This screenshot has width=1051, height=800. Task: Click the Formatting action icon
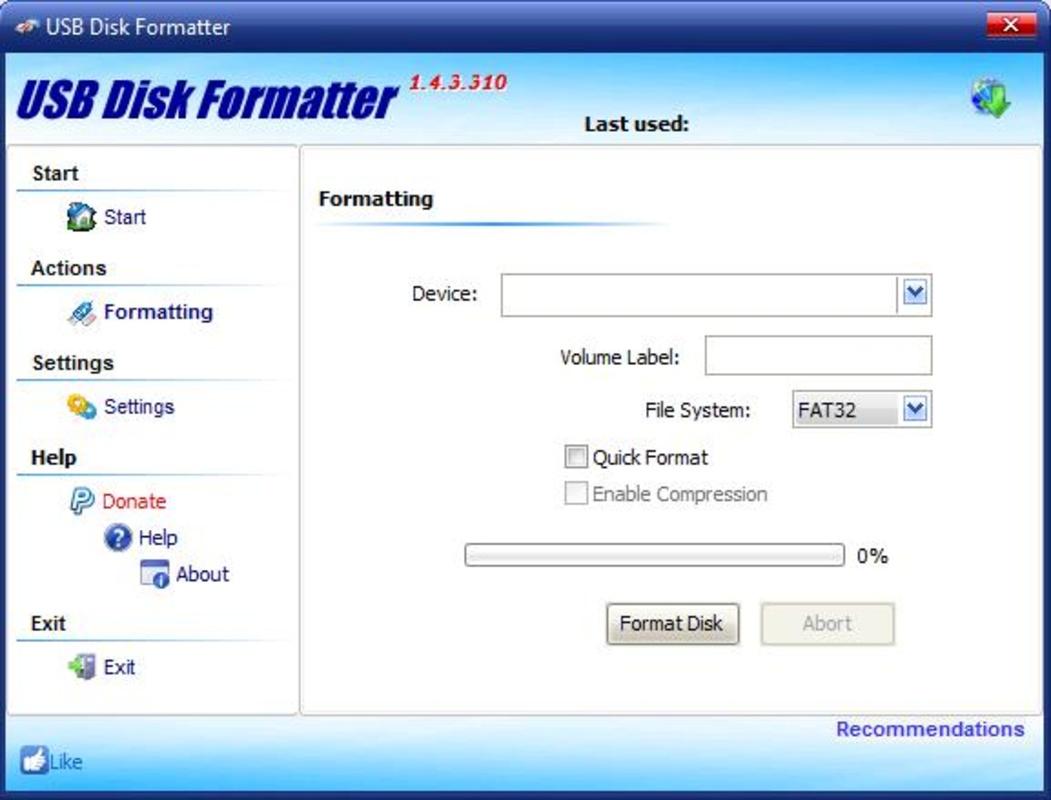[x=85, y=312]
